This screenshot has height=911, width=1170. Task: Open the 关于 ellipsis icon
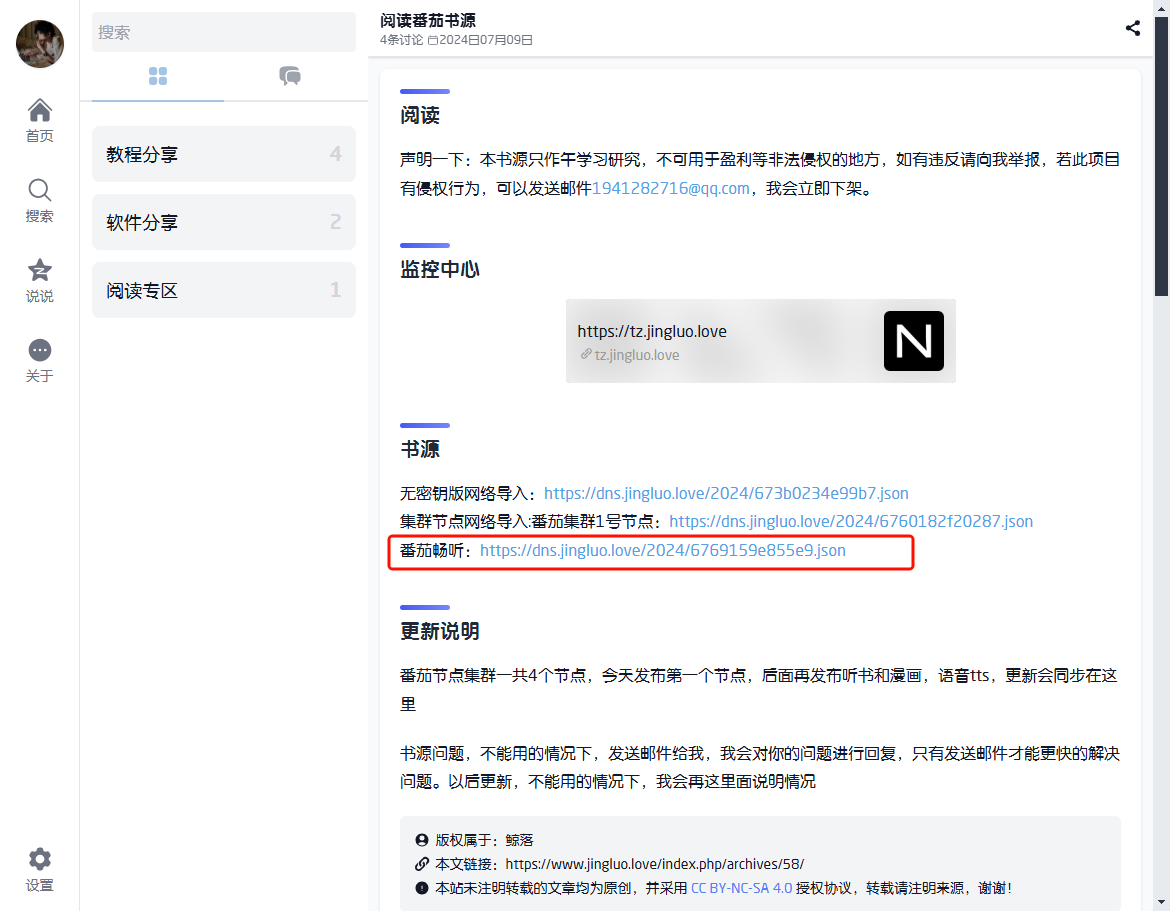40,350
